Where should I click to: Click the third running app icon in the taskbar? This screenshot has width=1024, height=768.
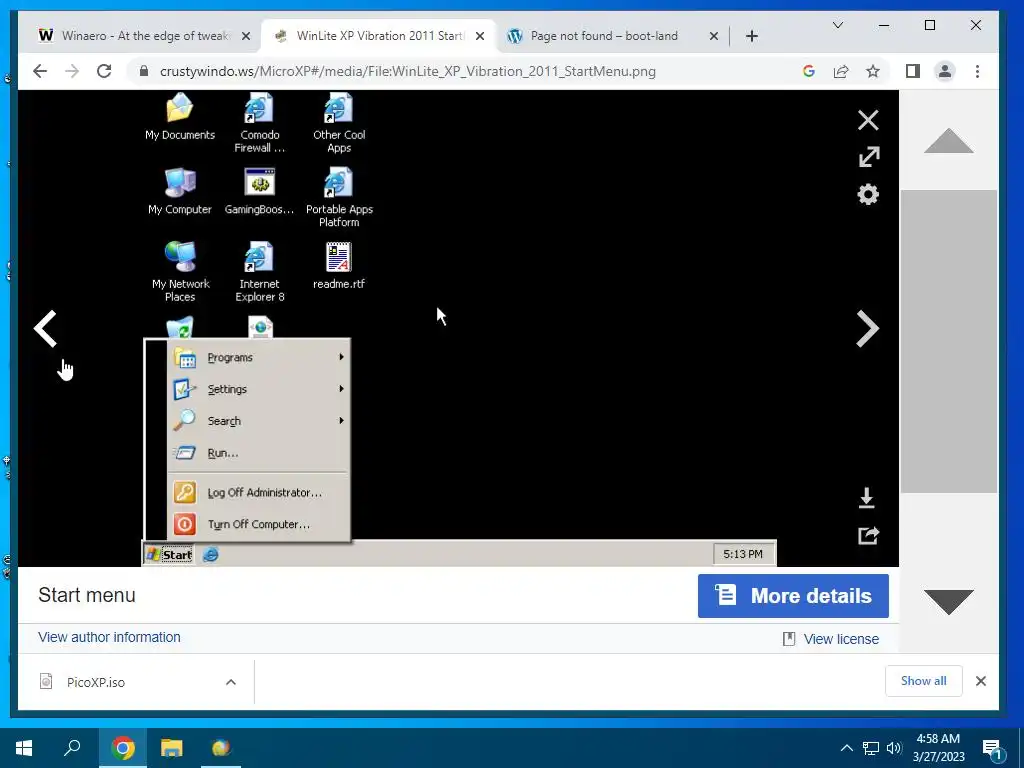[x=221, y=748]
